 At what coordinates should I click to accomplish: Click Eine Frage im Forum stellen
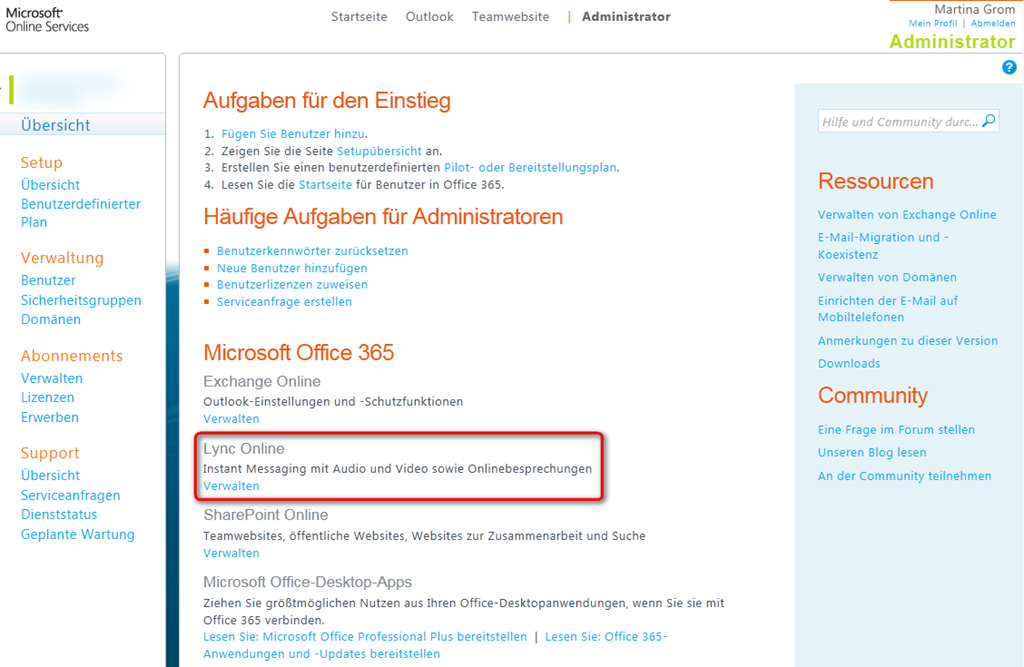click(x=896, y=430)
